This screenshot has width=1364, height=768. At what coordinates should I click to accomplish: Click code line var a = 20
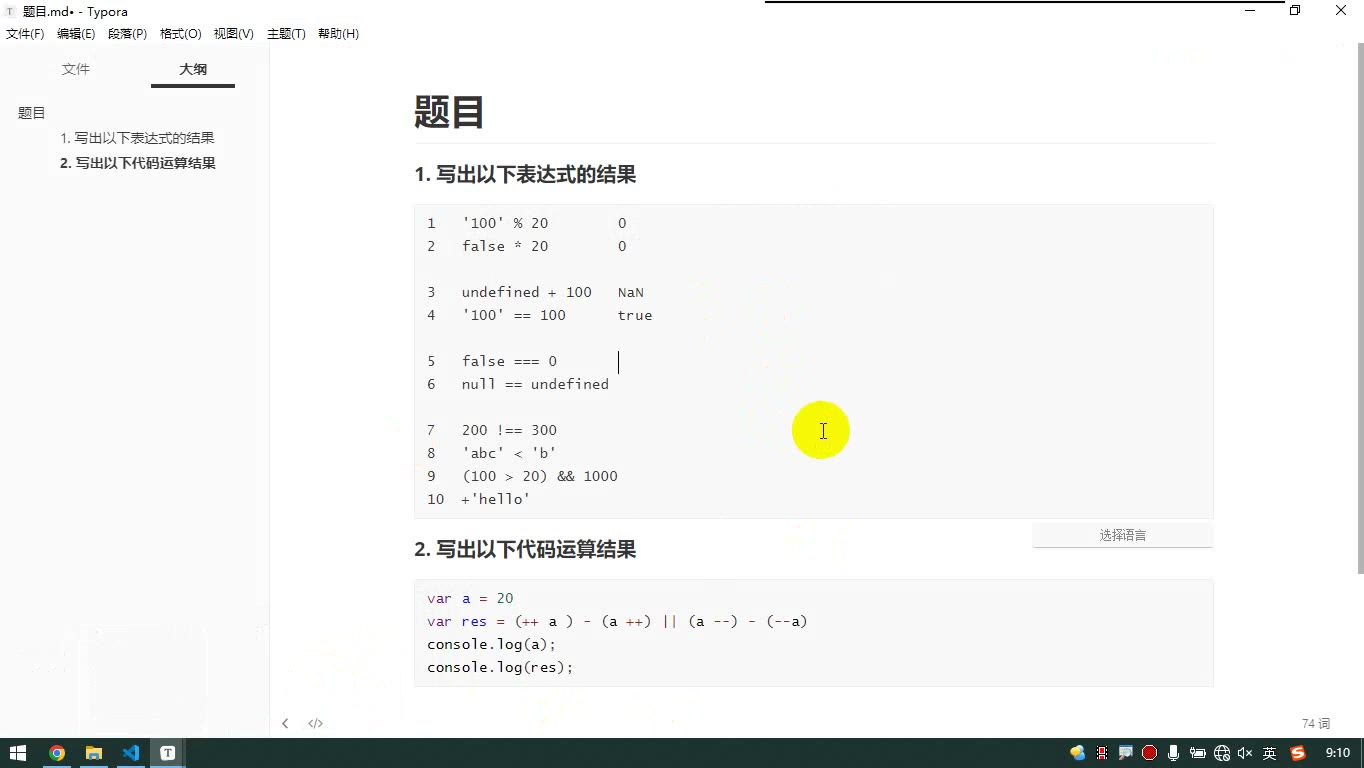[470, 598]
